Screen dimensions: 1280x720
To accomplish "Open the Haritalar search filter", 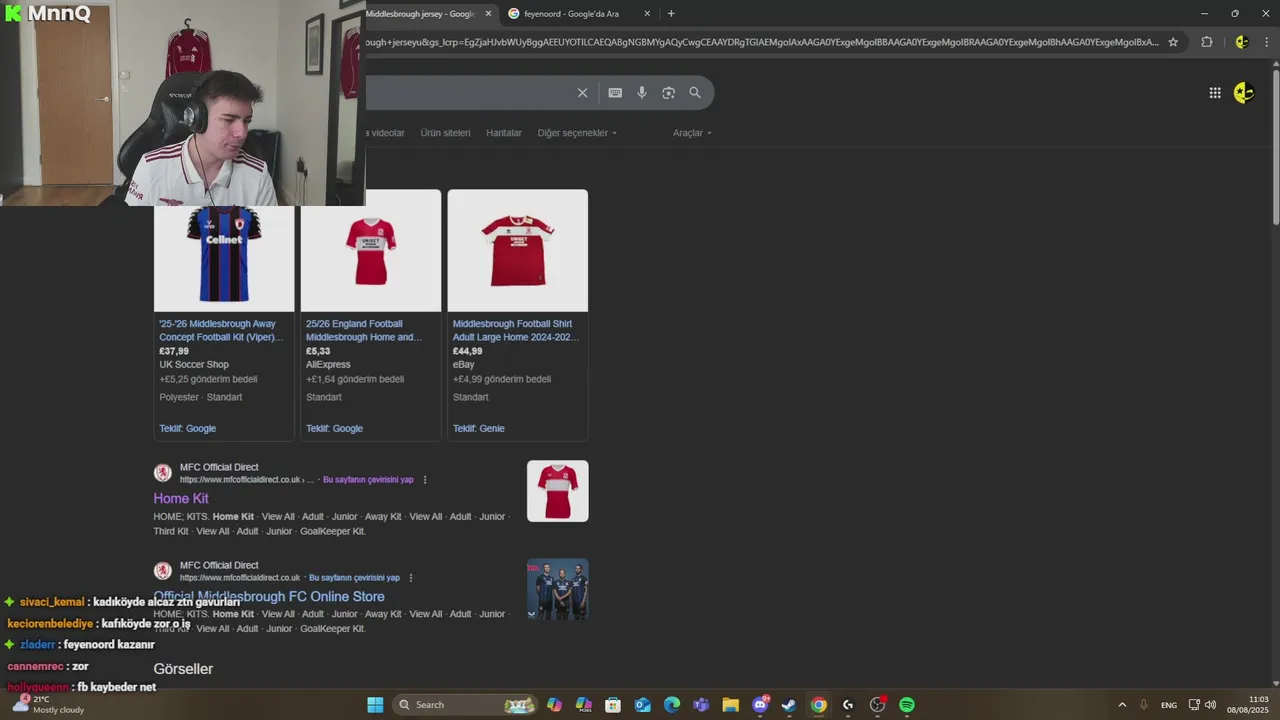I will tap(504, 133).
